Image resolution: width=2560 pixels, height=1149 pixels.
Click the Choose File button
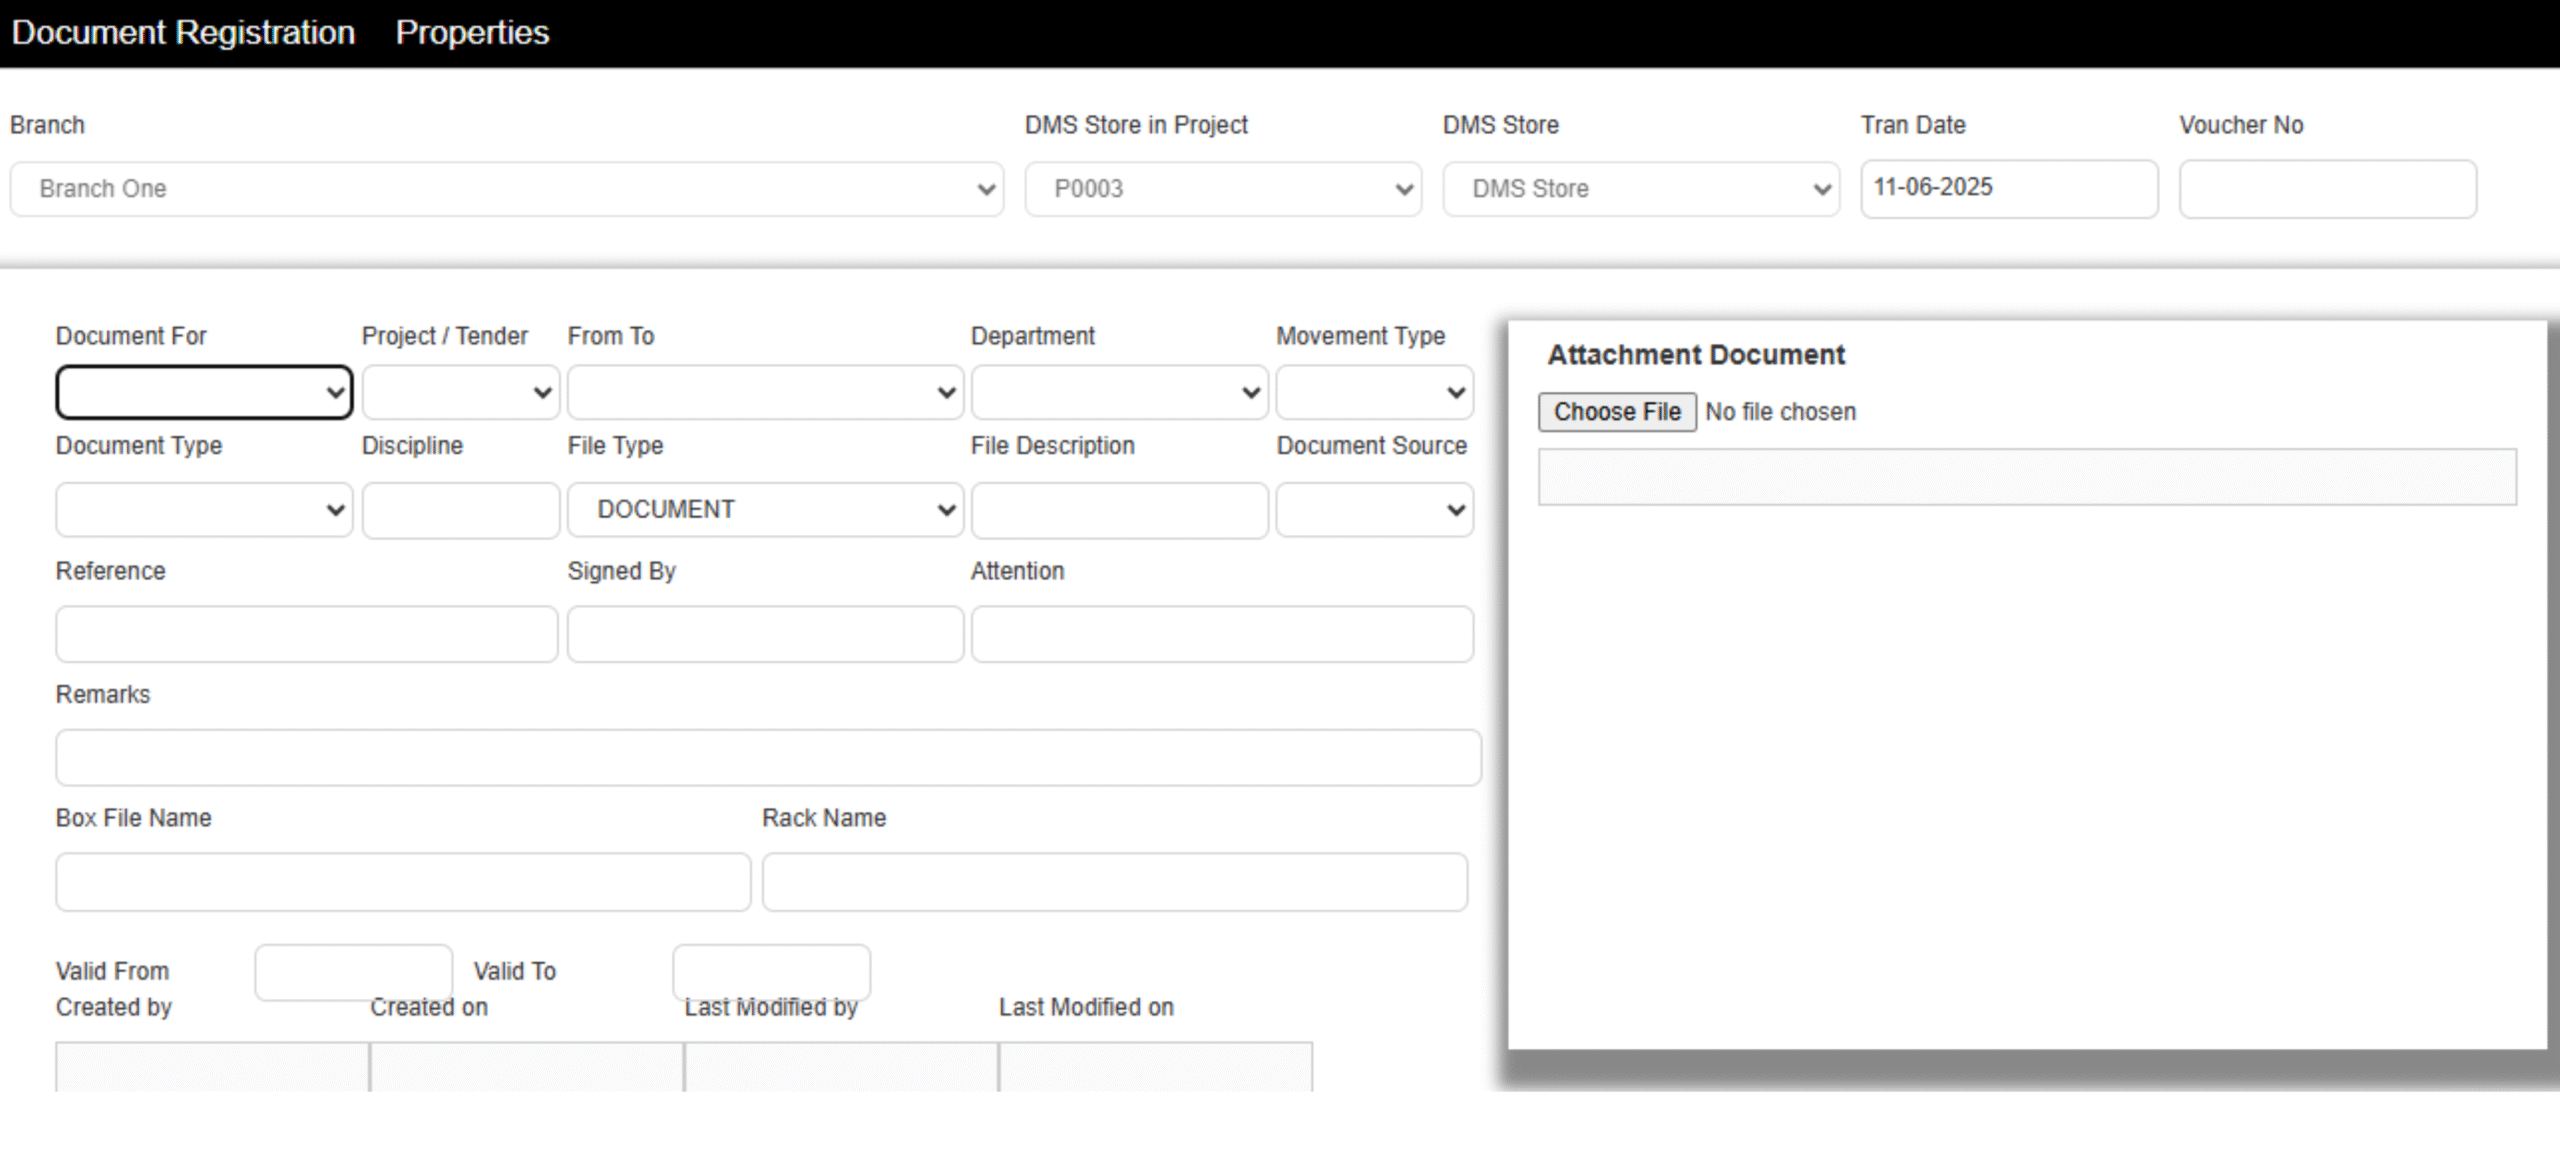click(x=1617, y=412)
